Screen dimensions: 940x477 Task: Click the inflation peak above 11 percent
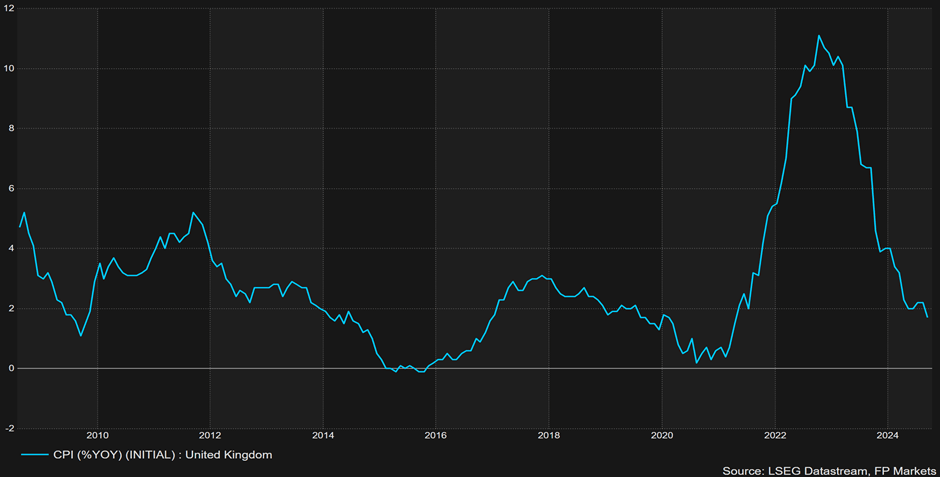(x=818, y=35)
